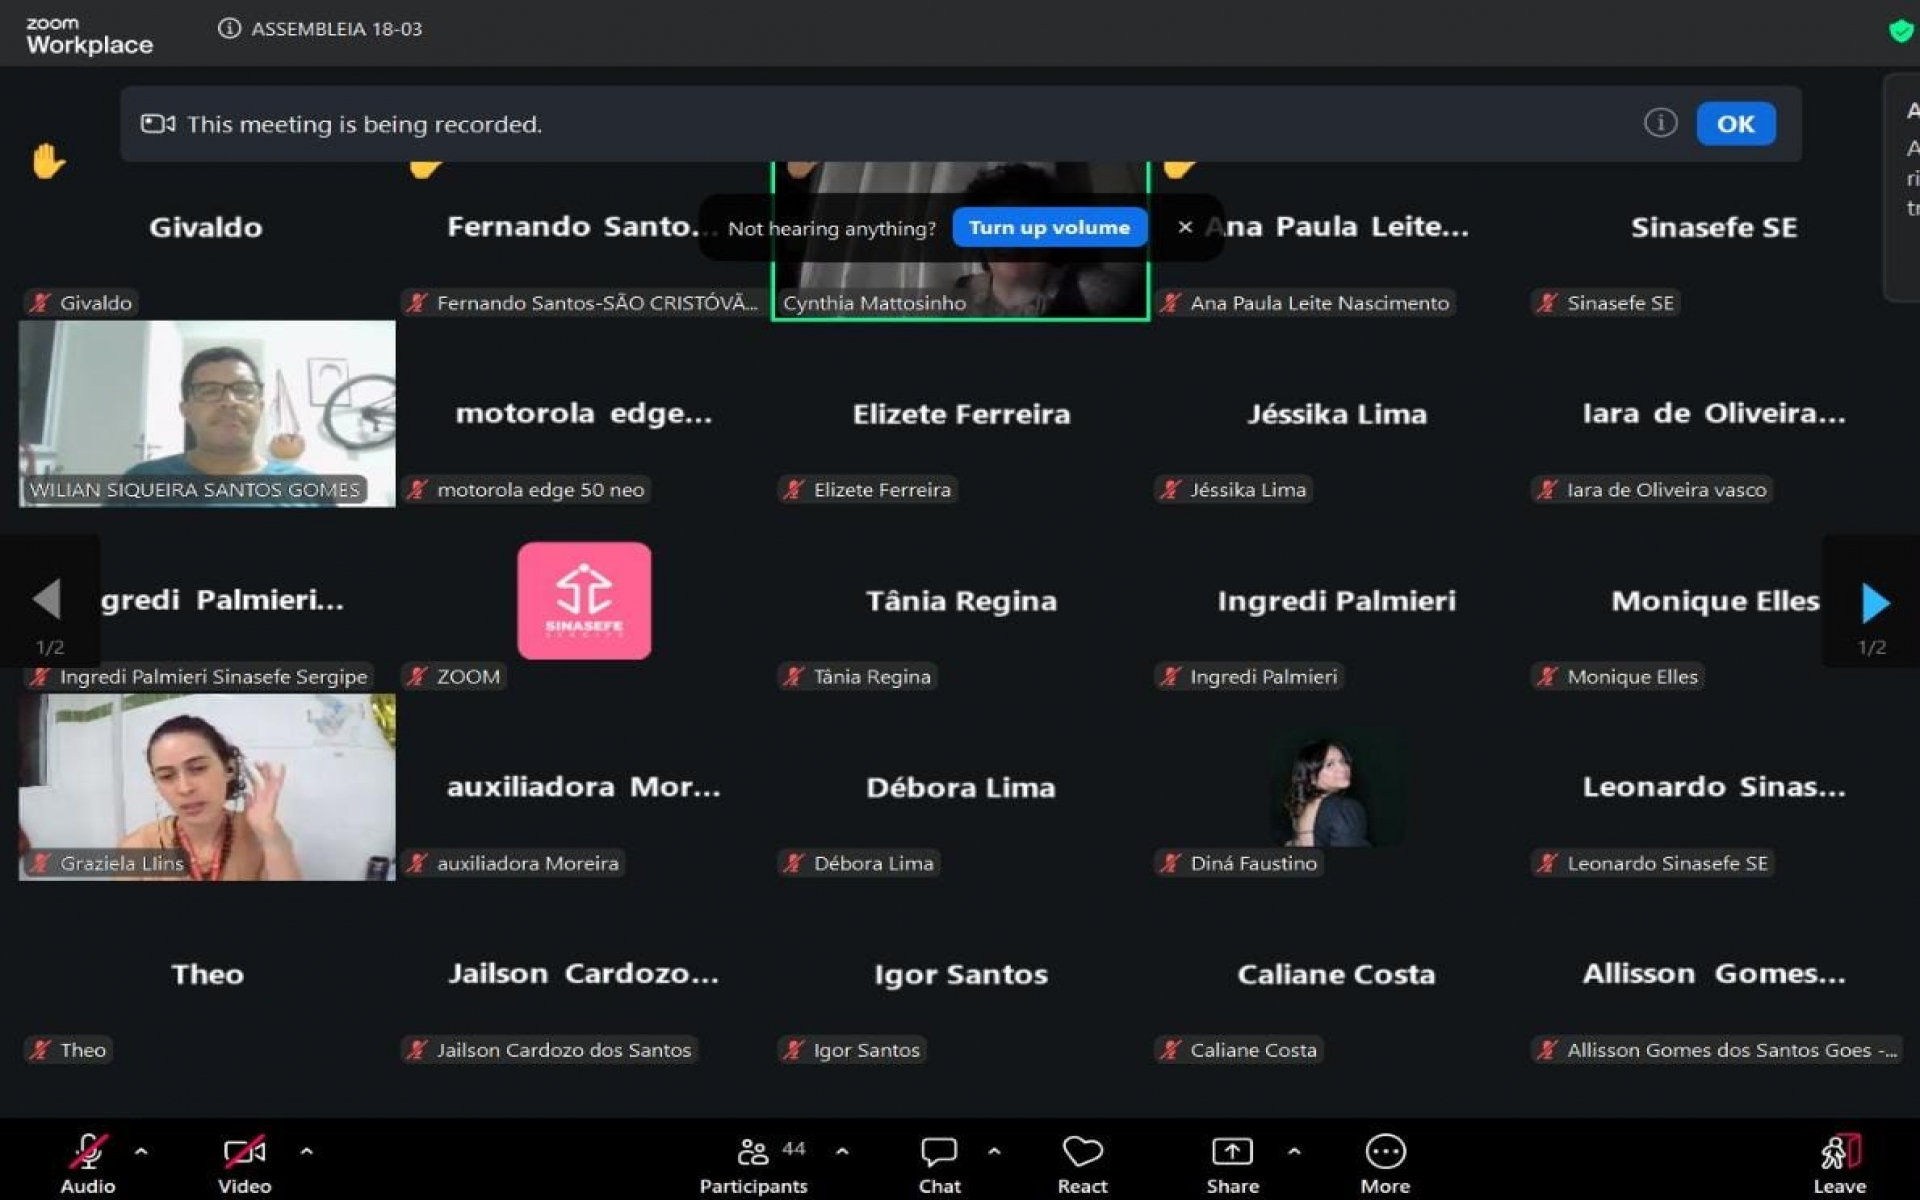Open the Chat panel
The height and width of the screenshot is (1200, 1920).
click(x=939, y=1153)
